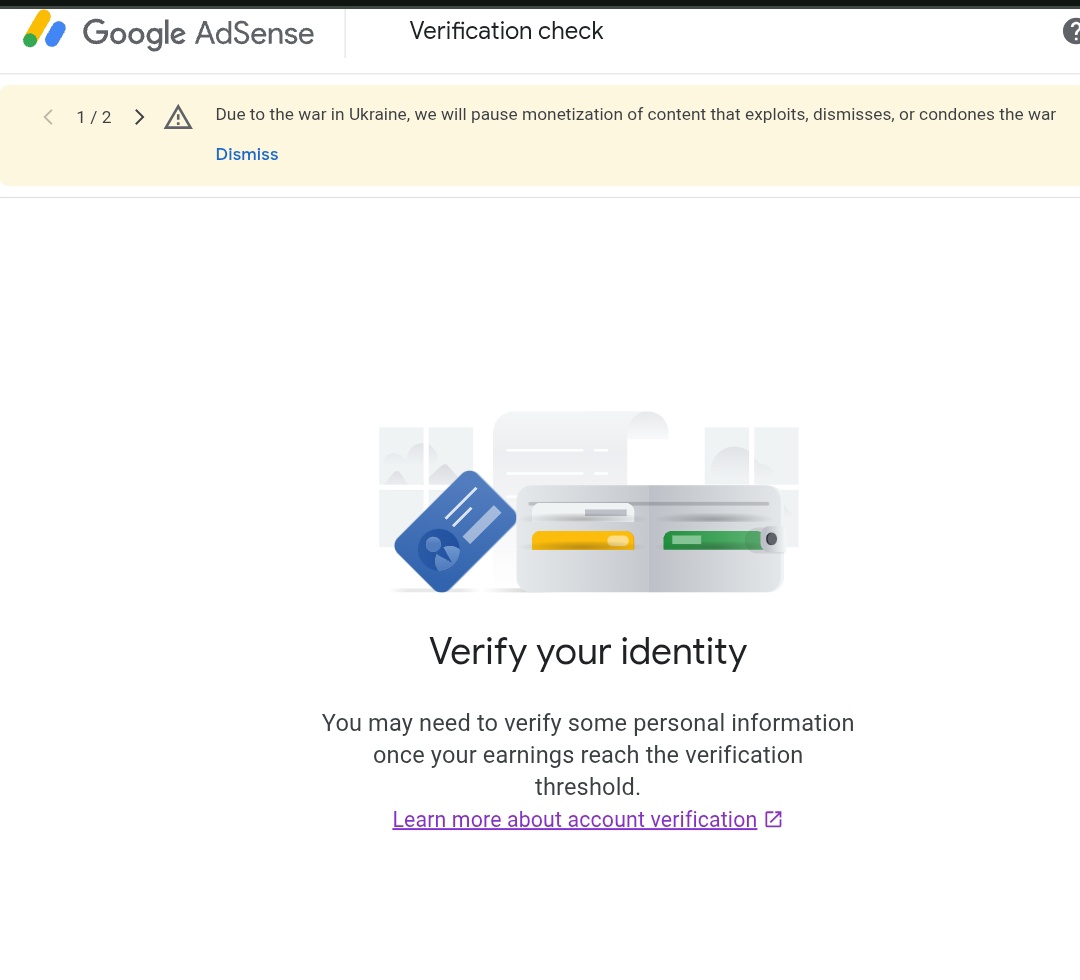Viewport: 1080px width, 980px height.
Task: Click the earnings verification threshold paragraph
Action: coord(588,755)
